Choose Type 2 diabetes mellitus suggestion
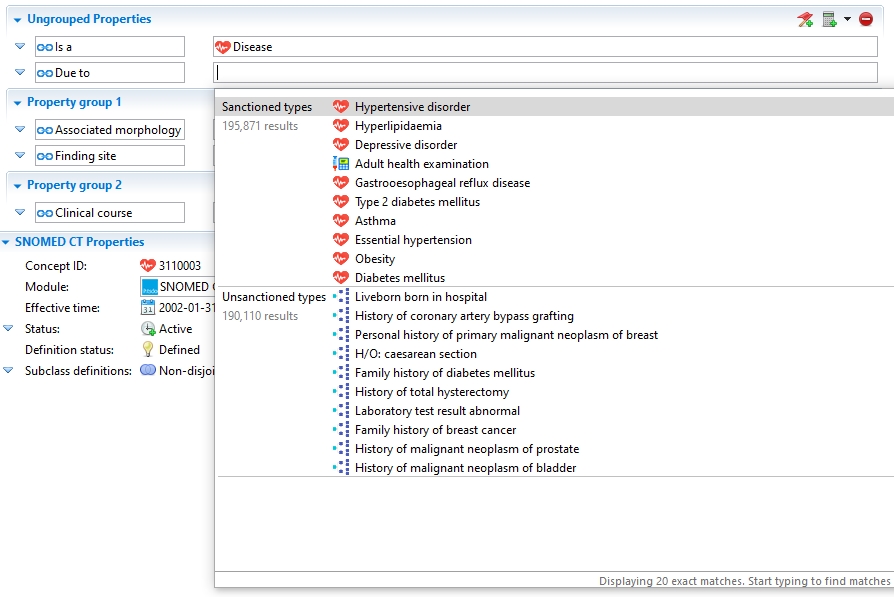Viewport: 894px width, 597px height. pyautogui.click(x=417, y=202)
